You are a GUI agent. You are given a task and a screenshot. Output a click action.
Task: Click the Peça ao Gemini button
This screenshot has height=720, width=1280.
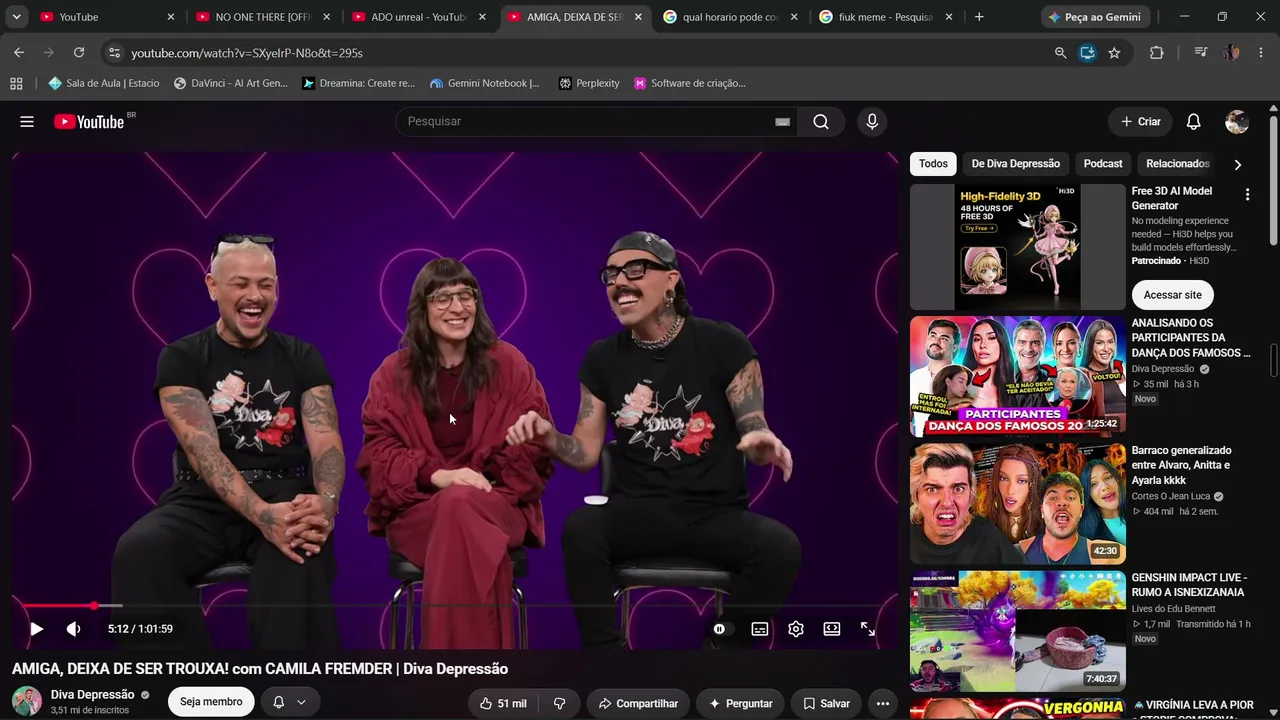pos(1094,17)
